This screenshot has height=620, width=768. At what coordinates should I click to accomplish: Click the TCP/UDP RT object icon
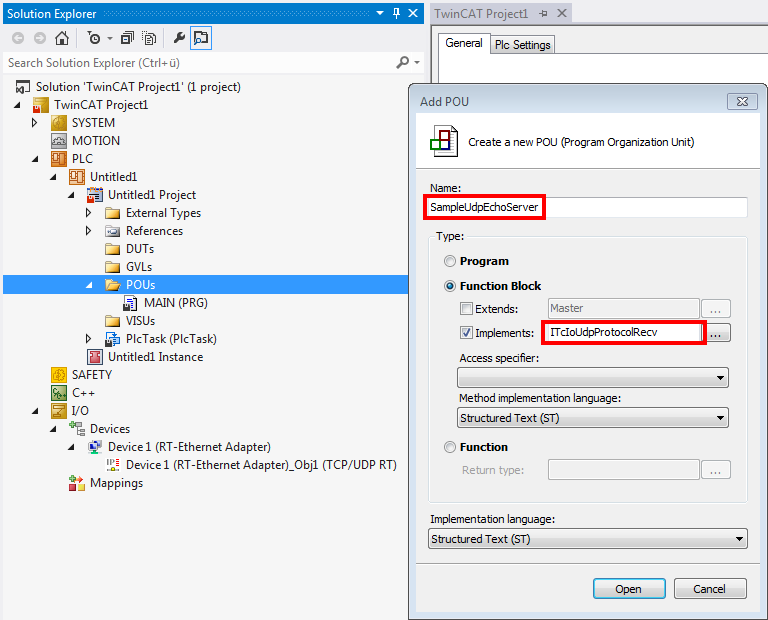[x=113, y=464]
